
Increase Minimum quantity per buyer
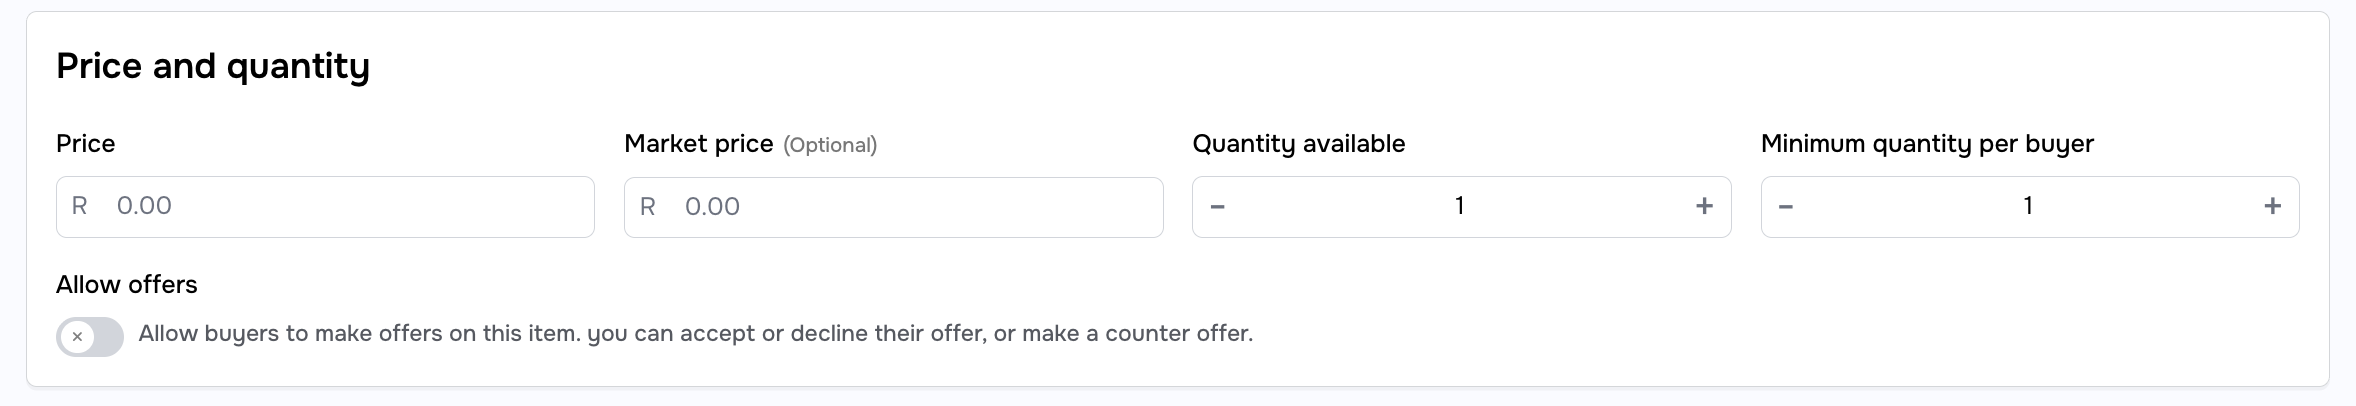tap(2272, 207)
